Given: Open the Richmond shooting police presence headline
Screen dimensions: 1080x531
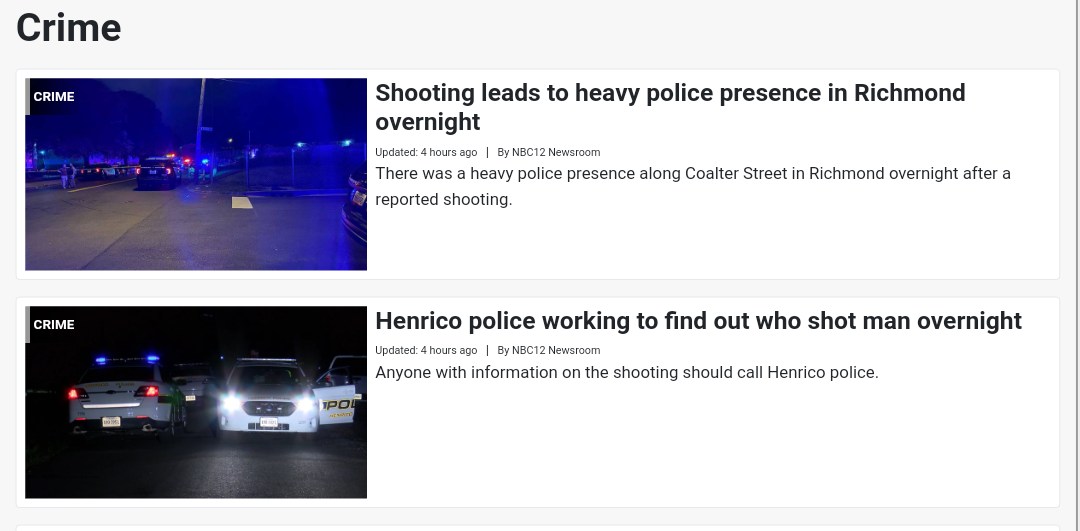Looking at the screenshot, I should click(670, 107).
